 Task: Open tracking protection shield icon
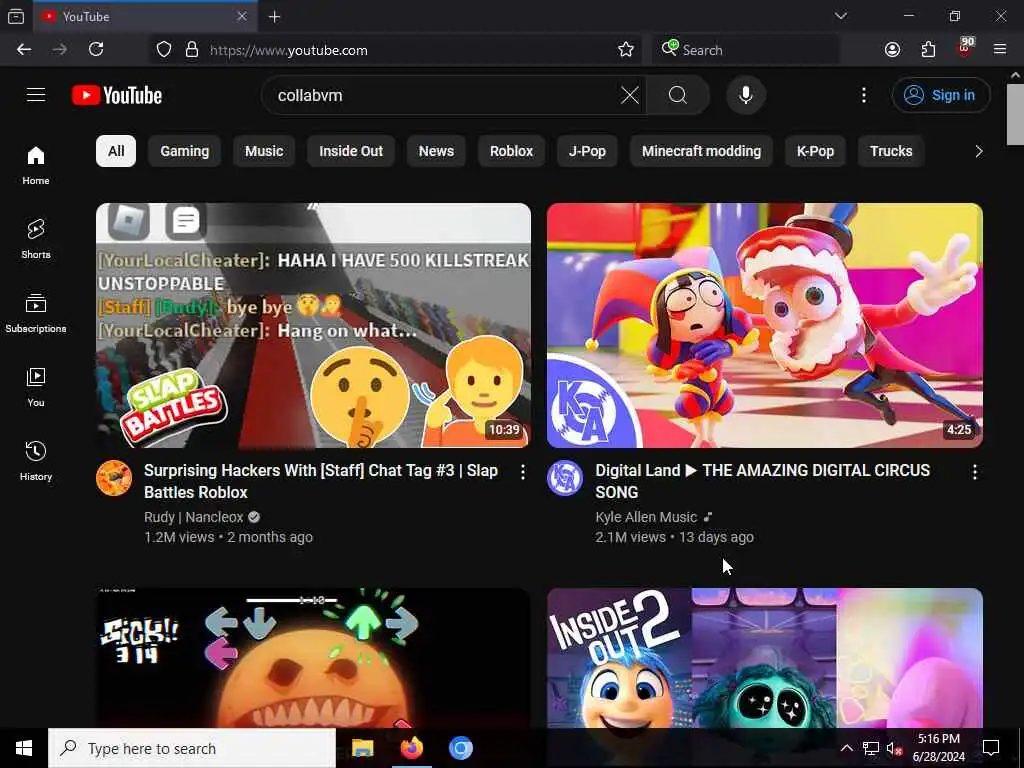pos(164,50)
